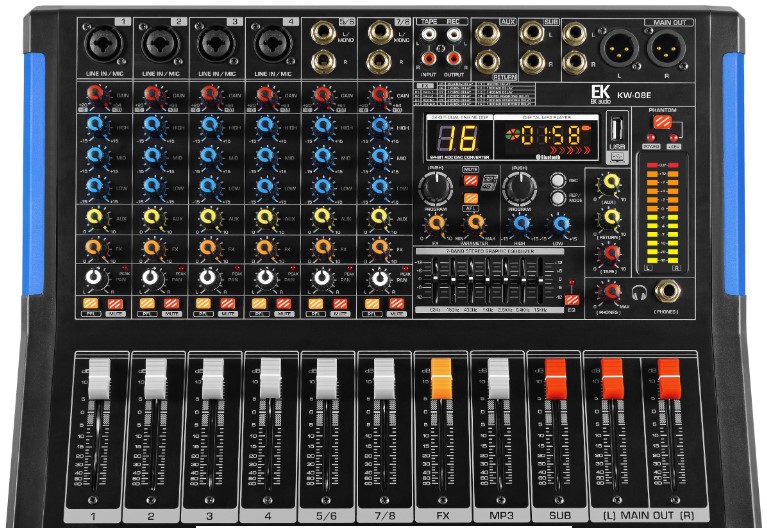767x528 pixels.
Task: Click channel 5/6 L/MONO input jack
Action: (323, 33)
